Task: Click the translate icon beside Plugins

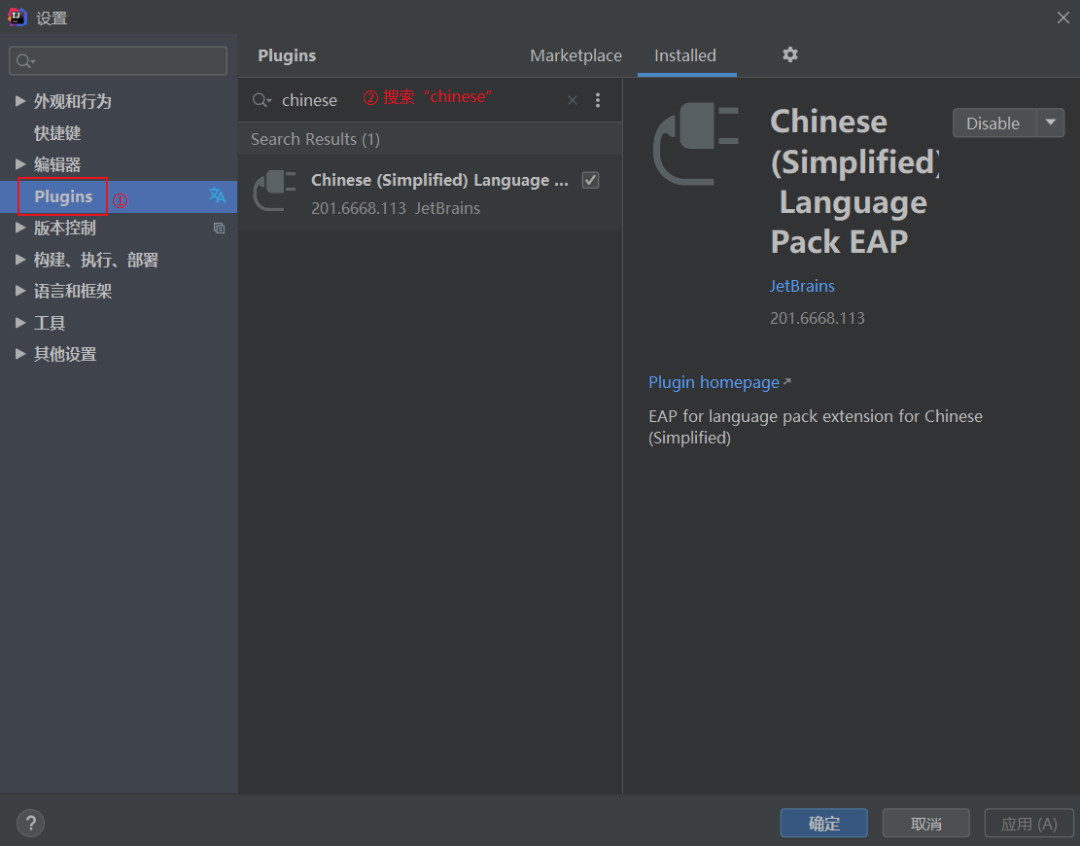Action: click(x=217, y=196)
